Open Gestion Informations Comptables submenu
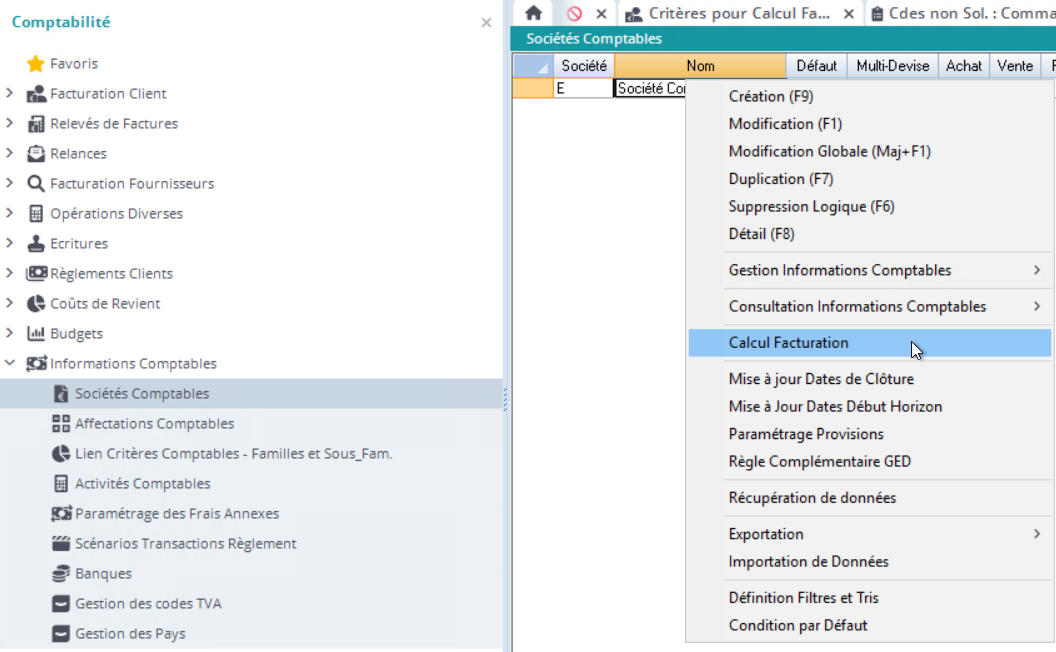The height and width of the screenshot is (652, 1056). click(840, 270)
